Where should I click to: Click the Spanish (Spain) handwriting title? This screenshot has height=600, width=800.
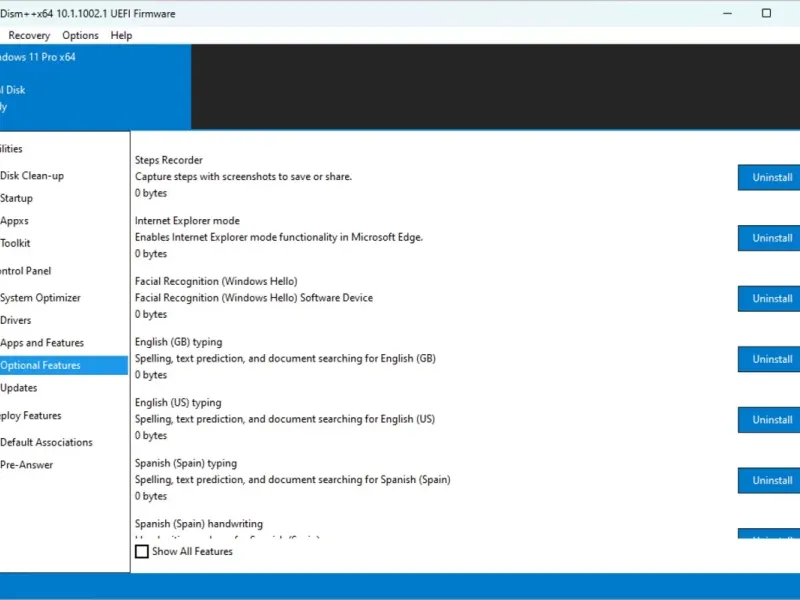pyautogui.click(x=199, y=524)
